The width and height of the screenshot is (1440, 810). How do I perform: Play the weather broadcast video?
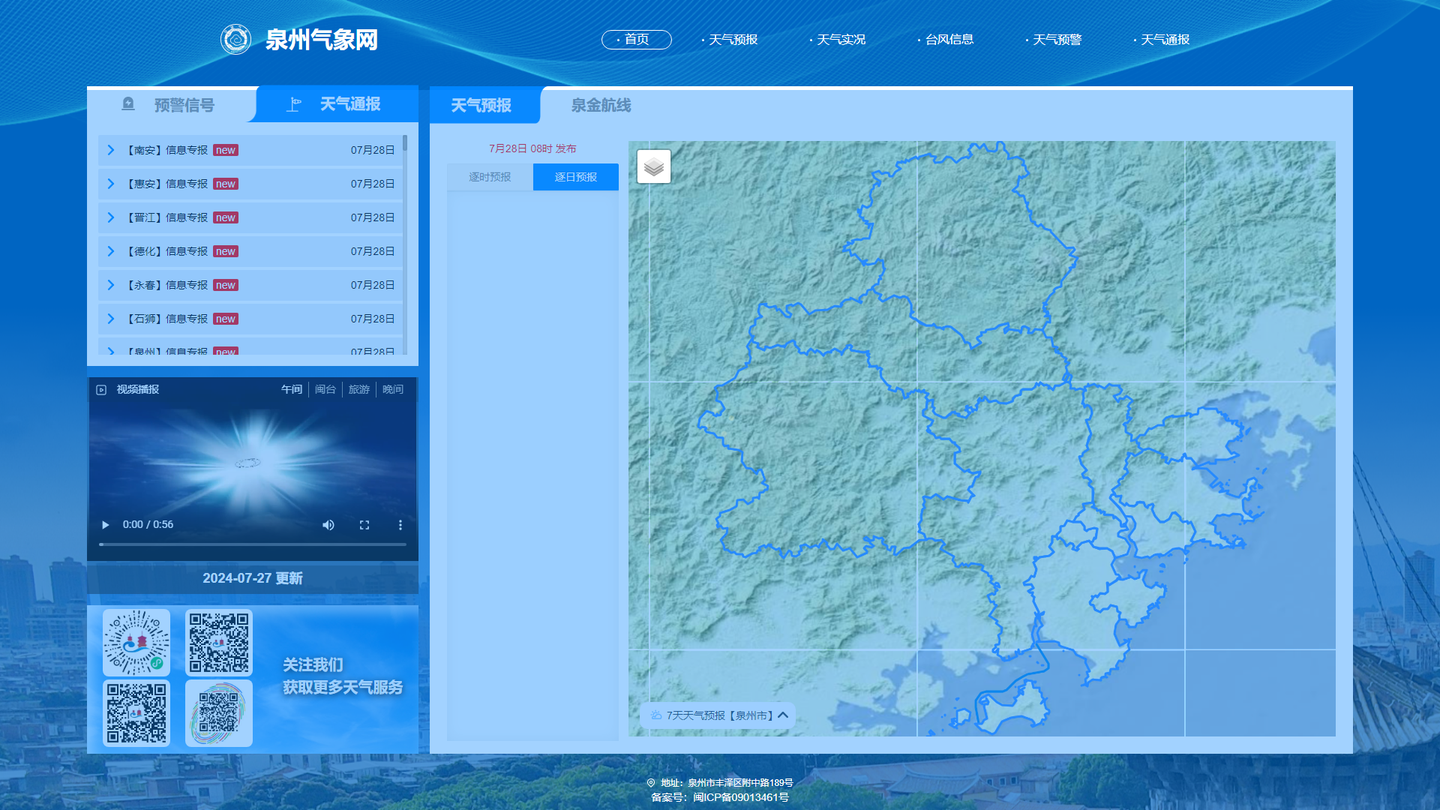pyautogui.click(x=106, y=525)
